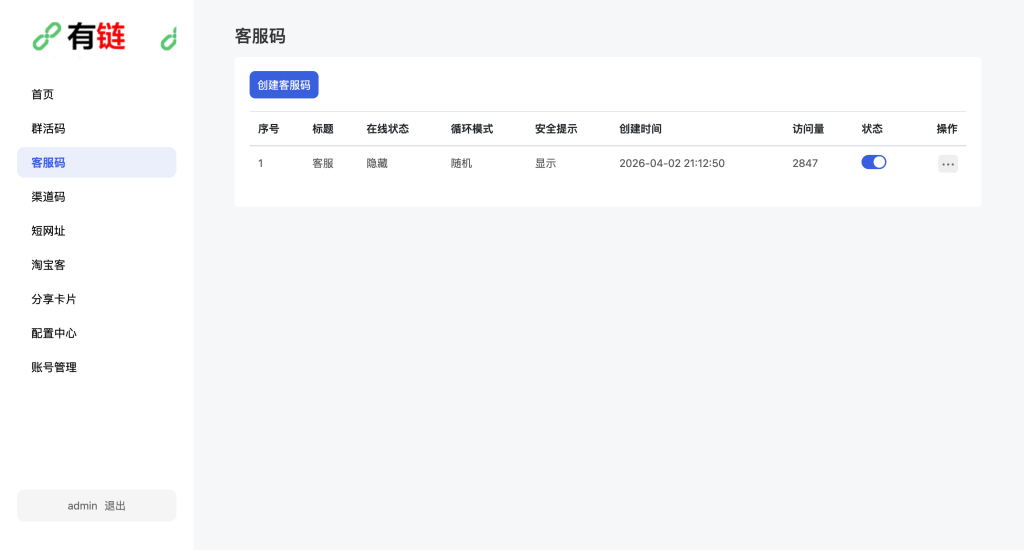1024x550 pixels.
Task: Click the 客服 title cell
Action: [323, 163]
